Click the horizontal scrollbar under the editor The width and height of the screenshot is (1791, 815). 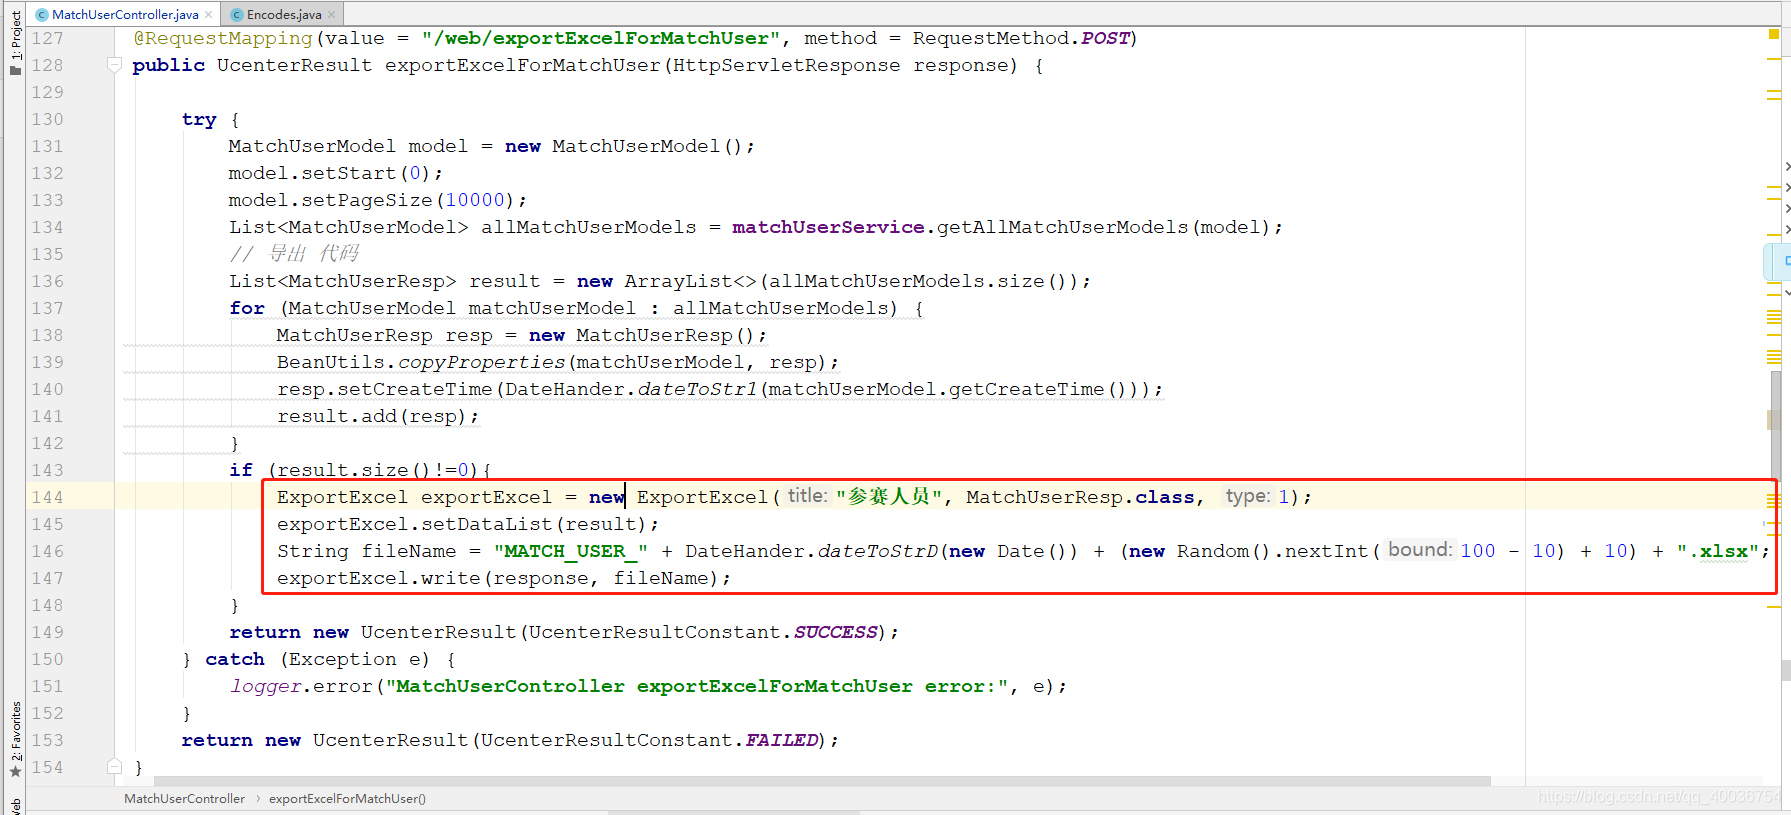(822, 781)
